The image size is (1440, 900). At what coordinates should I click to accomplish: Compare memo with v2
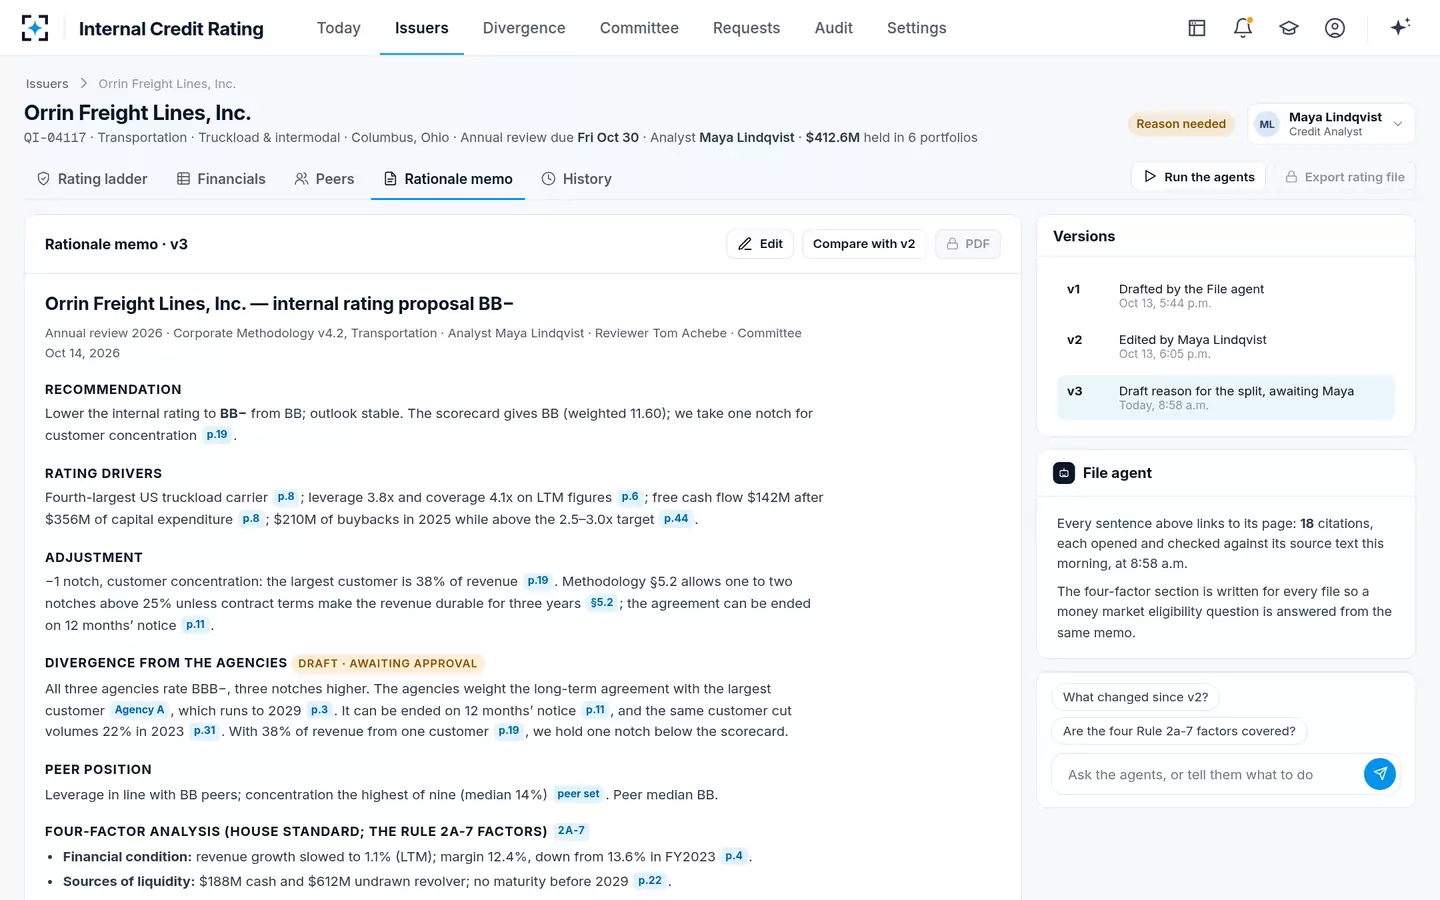click(864, 244)
